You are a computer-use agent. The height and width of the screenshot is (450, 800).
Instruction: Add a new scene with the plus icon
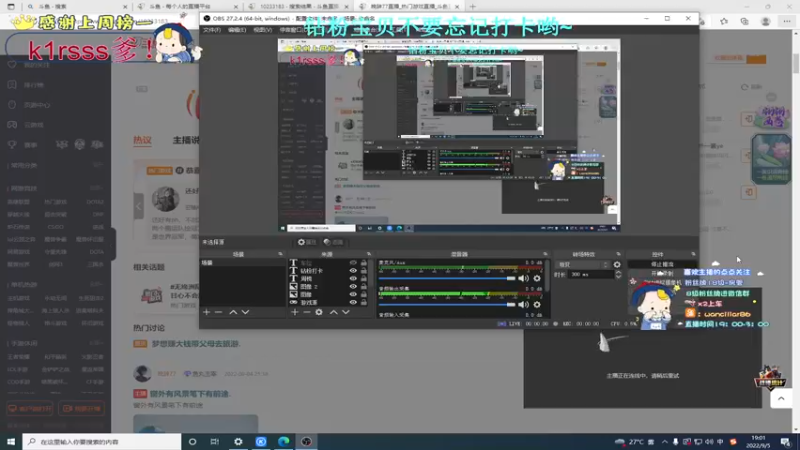coord(206,312)
